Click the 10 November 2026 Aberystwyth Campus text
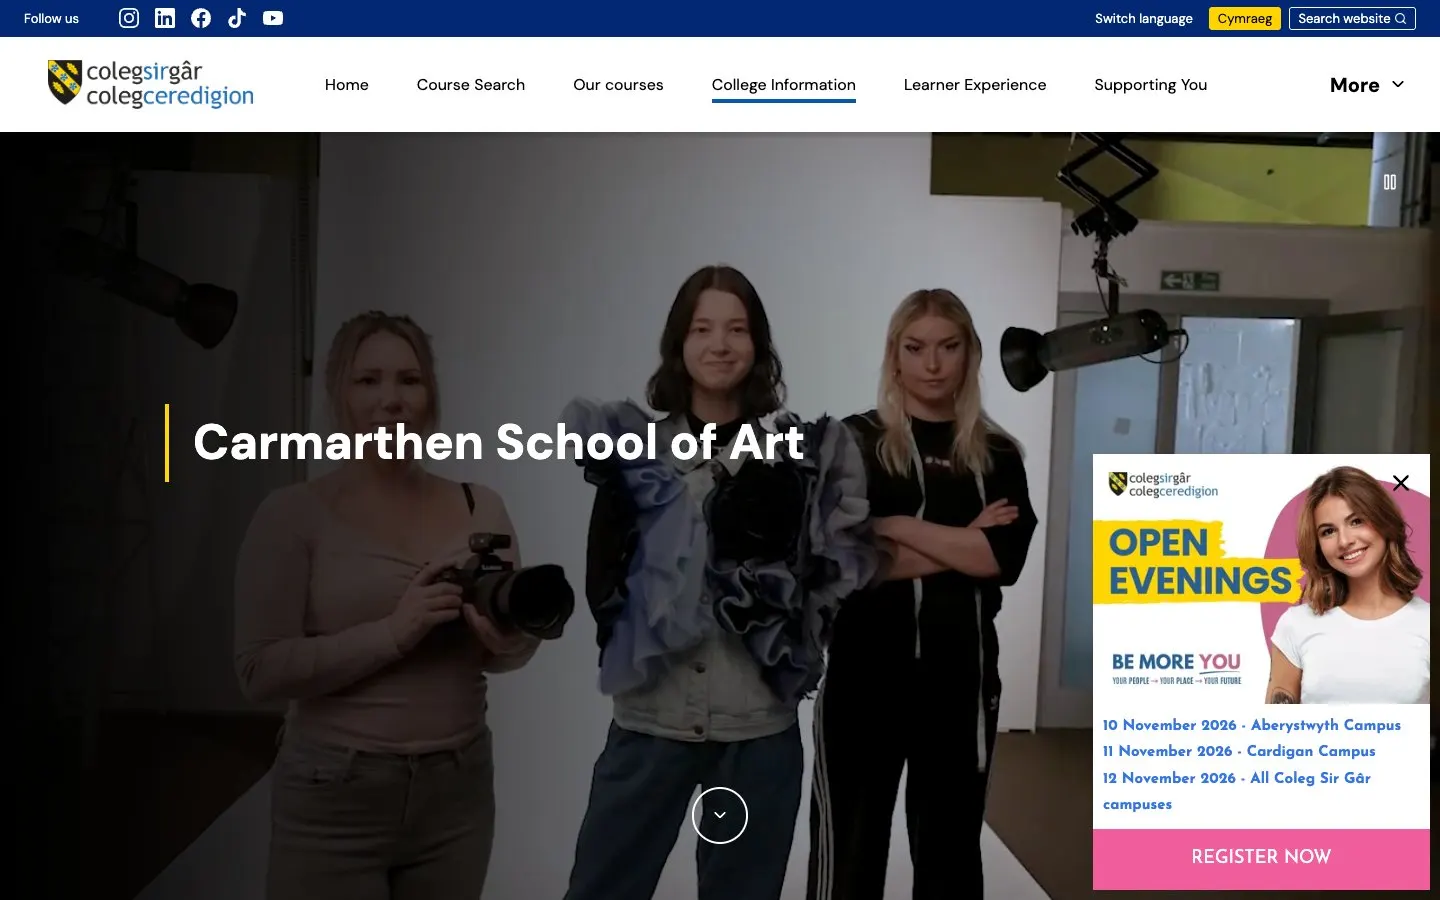 tap(1252, 725)
